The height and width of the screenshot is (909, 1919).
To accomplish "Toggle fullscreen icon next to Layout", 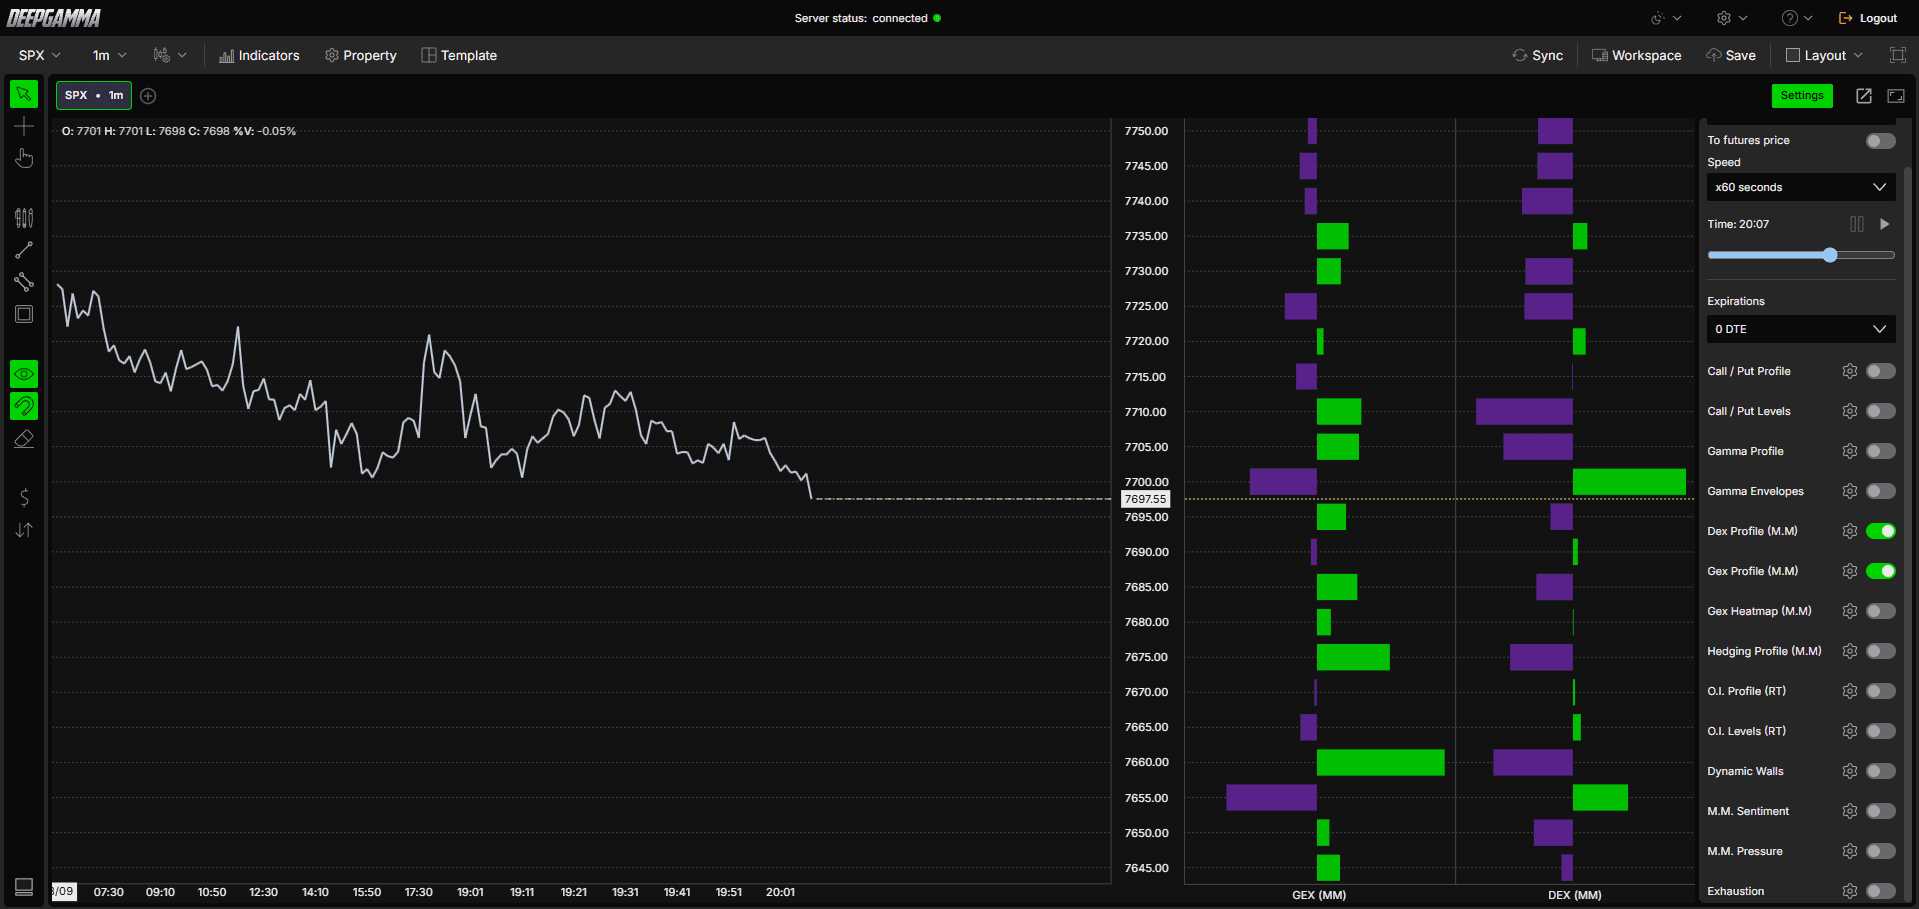I will pyautogui.click(x=1897, y=55).
